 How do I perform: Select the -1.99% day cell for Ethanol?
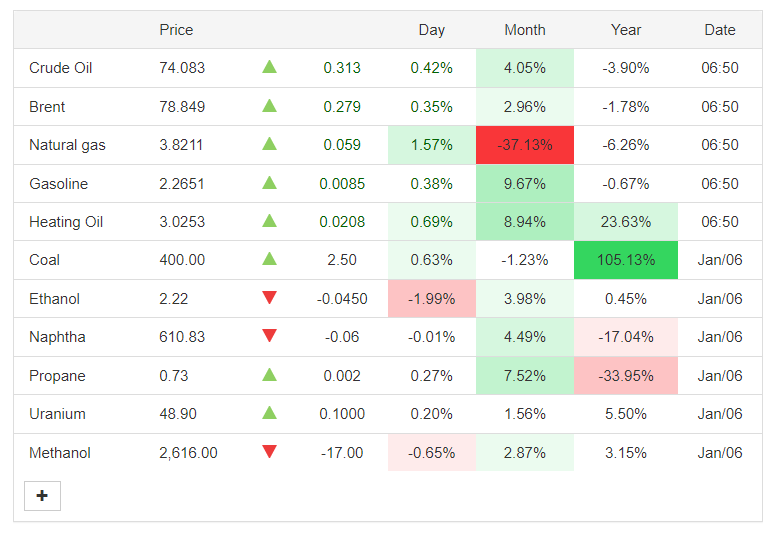point(431,299)
